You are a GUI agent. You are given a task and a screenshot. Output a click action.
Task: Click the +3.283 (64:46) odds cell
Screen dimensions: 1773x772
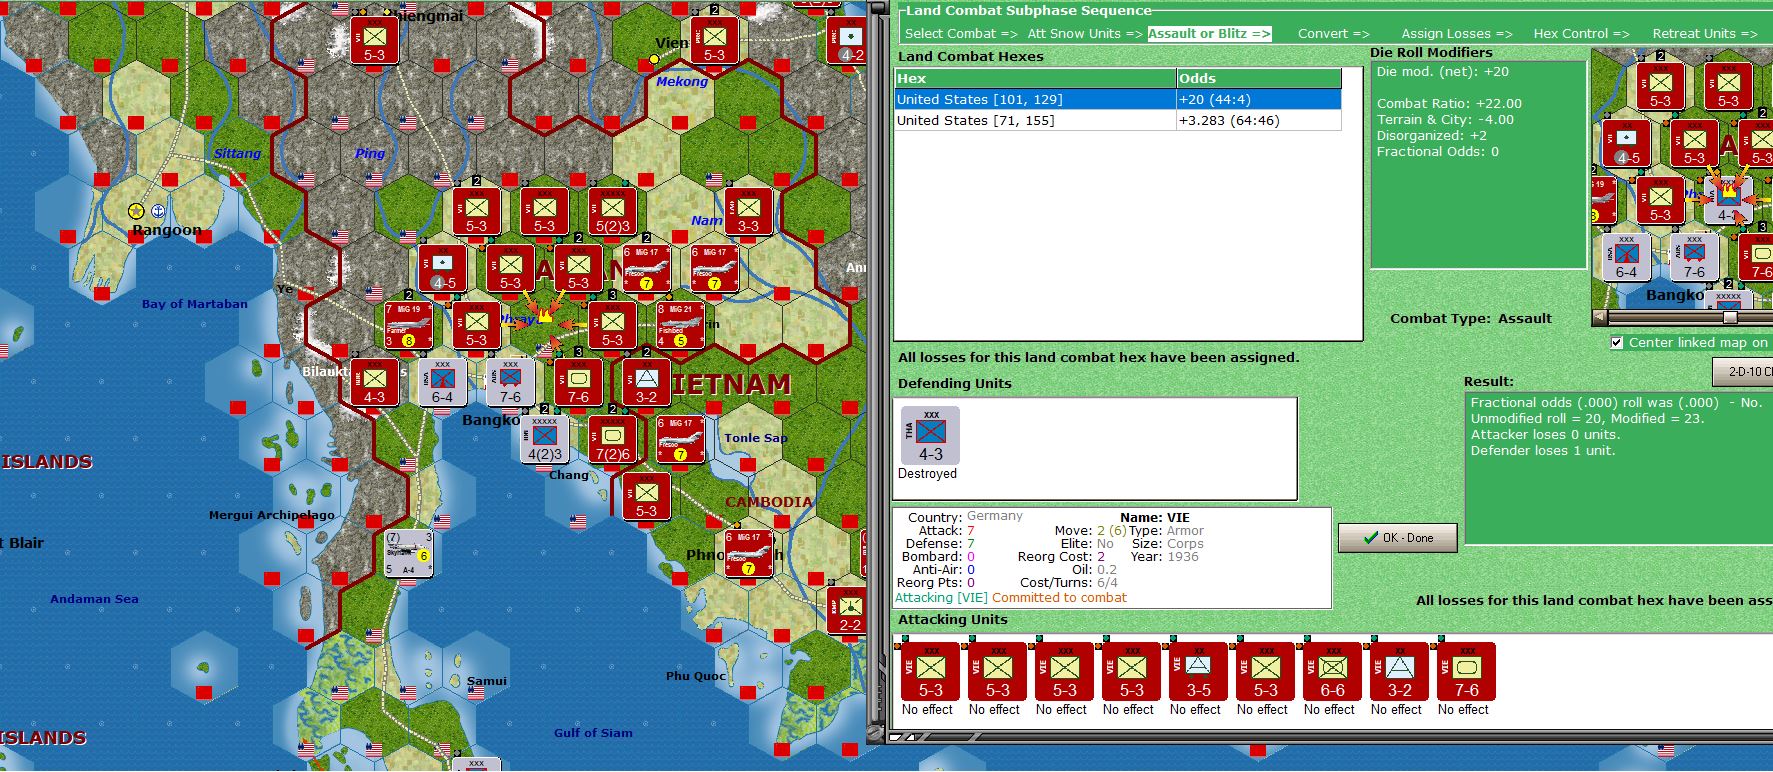pyautogui.click(x=1258, y=120)
